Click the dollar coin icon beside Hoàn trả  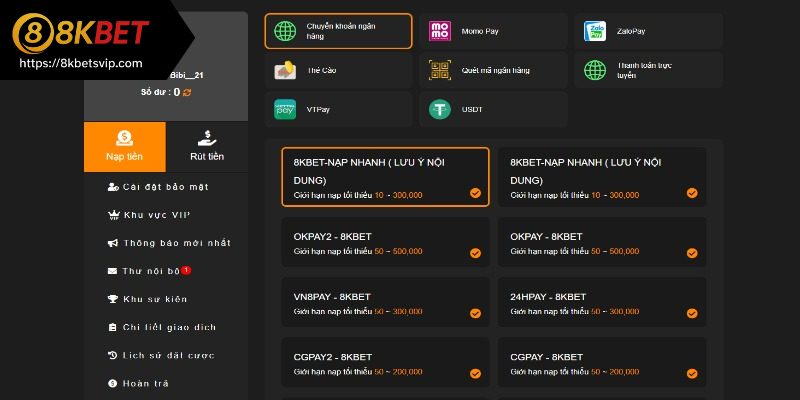point(113,383)
